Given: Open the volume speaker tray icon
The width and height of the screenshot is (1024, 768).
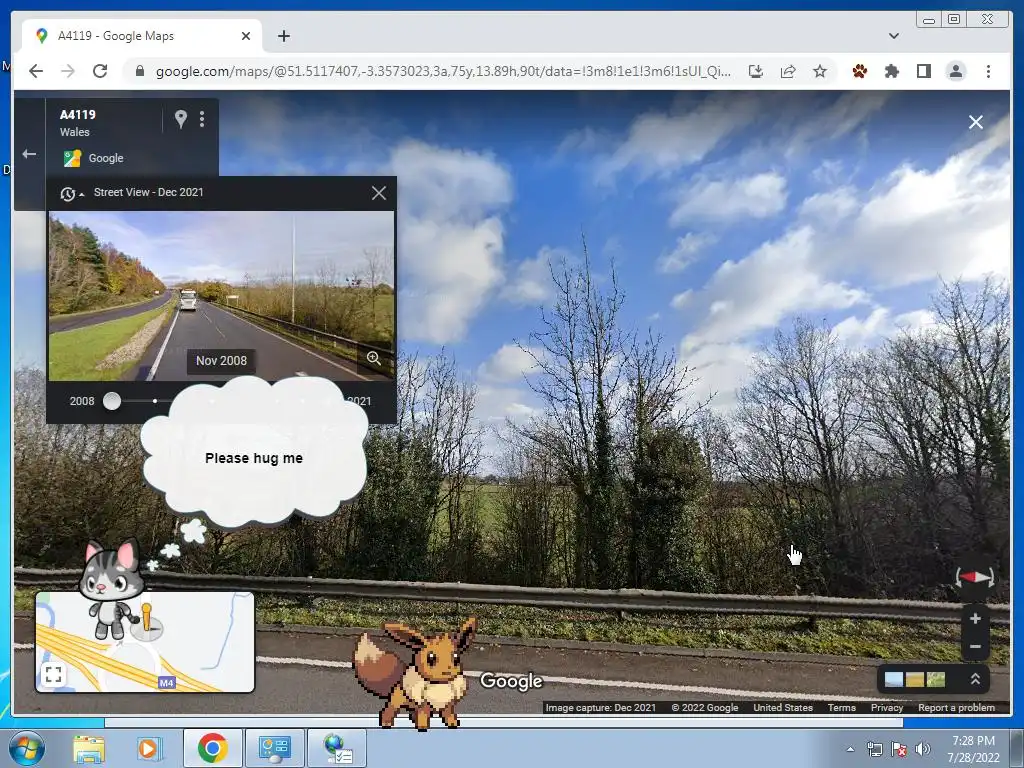Looking at the screenshot, I should (923, 749).
